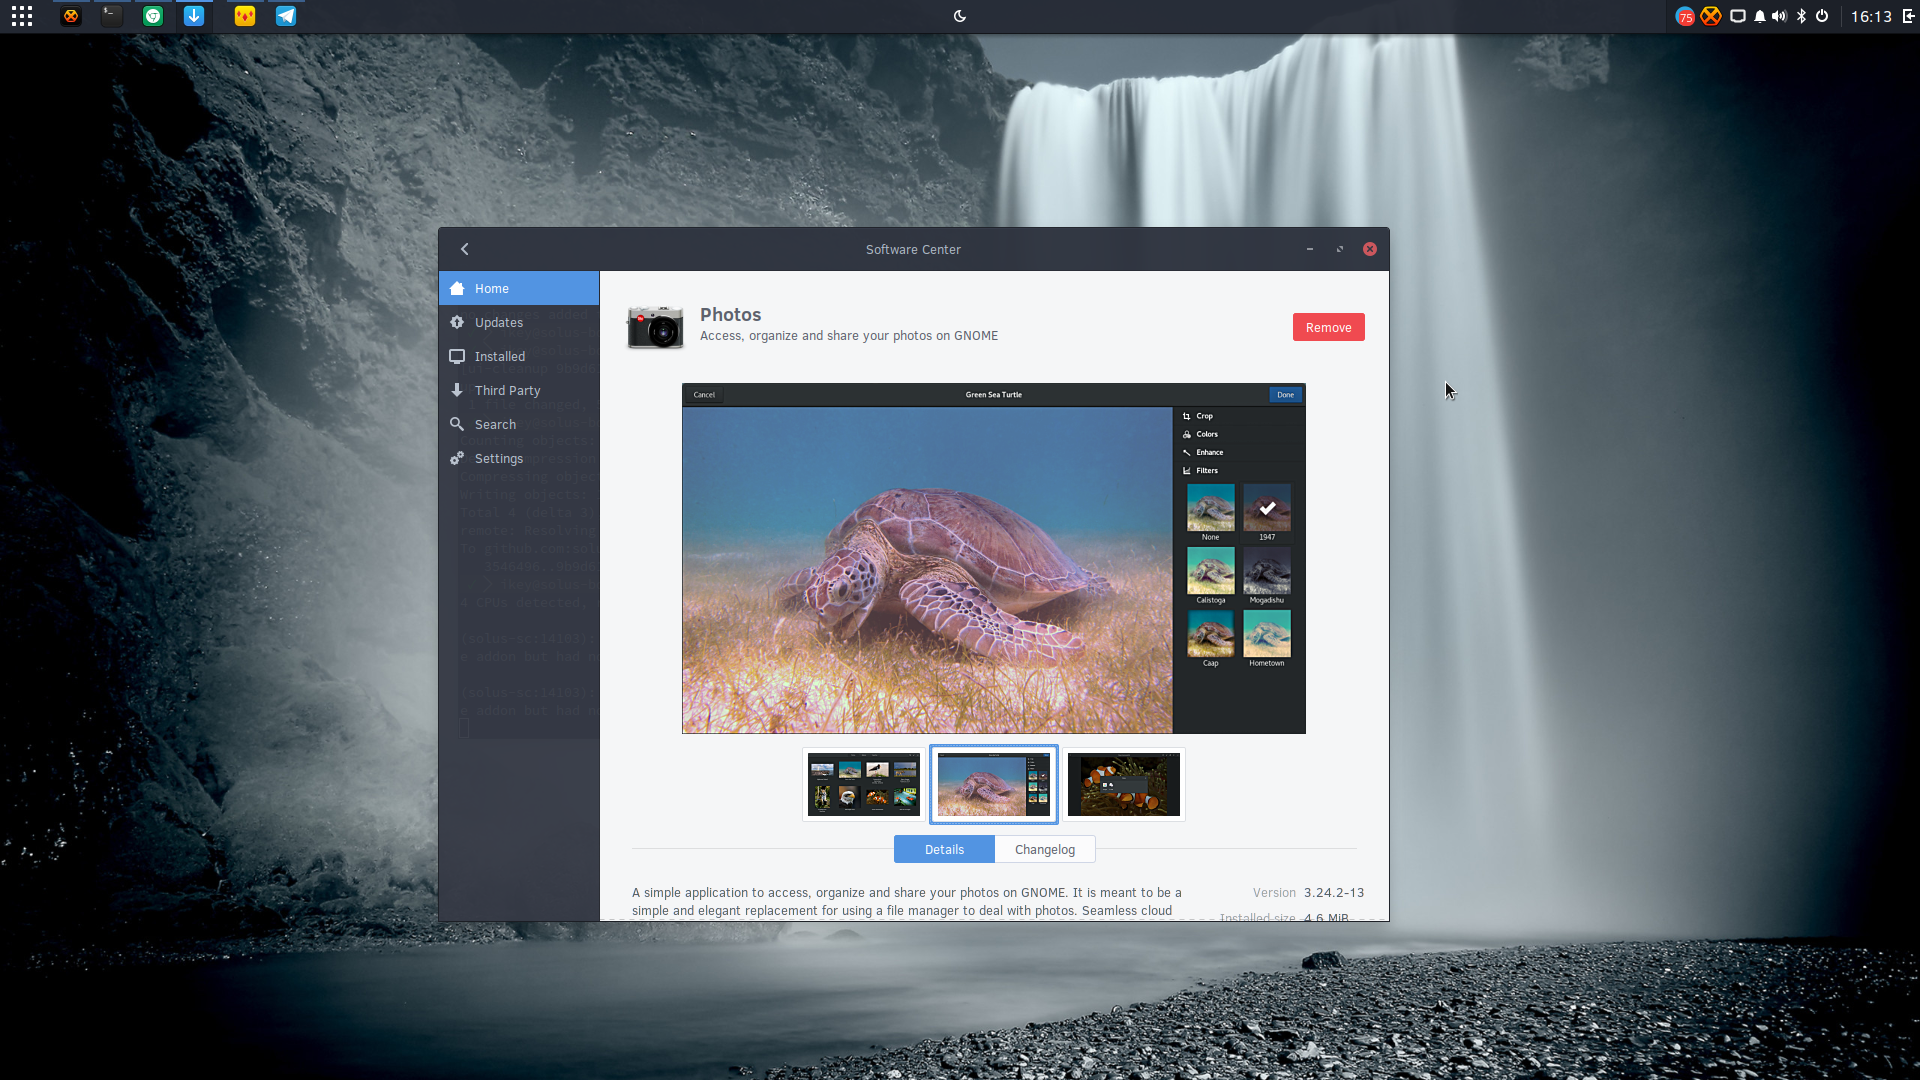Viewport: 1920px width, 1080px height.
Task: Click the Software Center window title
Action: 913,249
